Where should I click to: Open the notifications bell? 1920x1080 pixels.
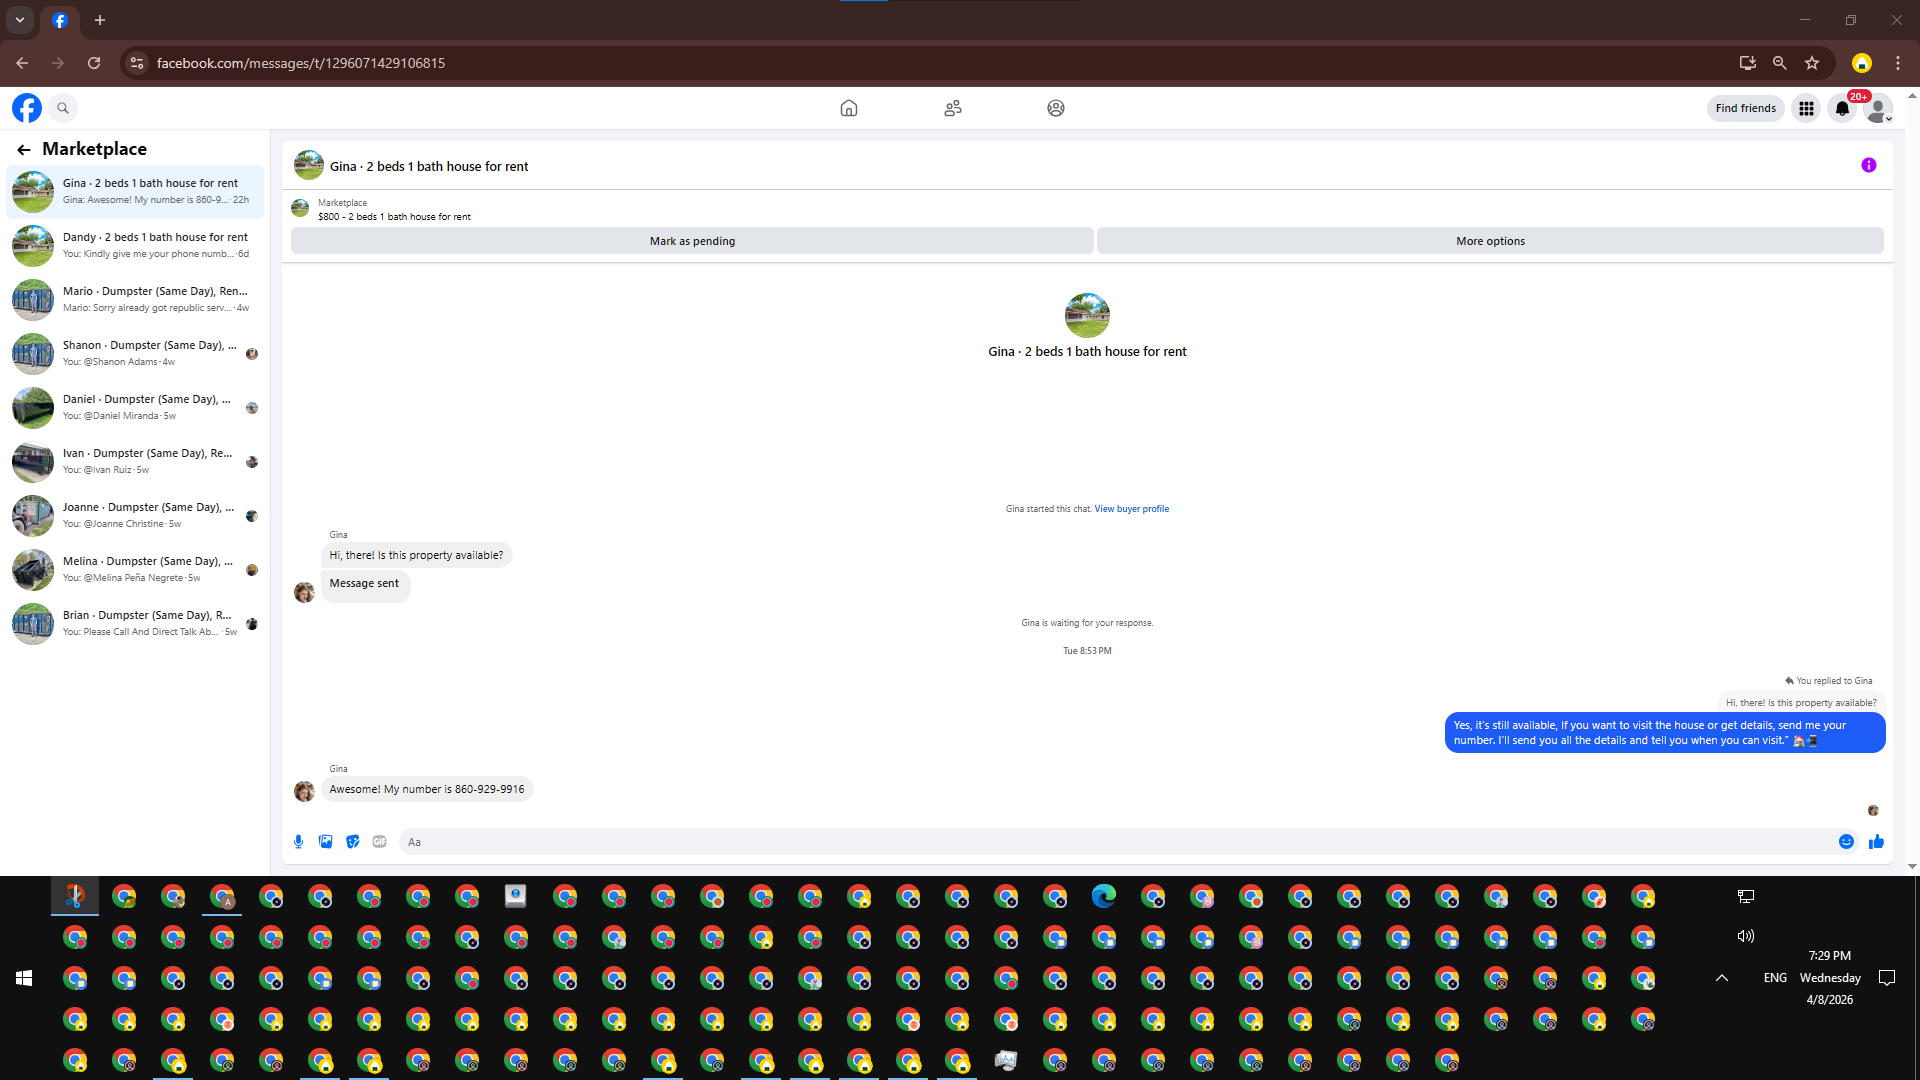[x=1842, y=108]
